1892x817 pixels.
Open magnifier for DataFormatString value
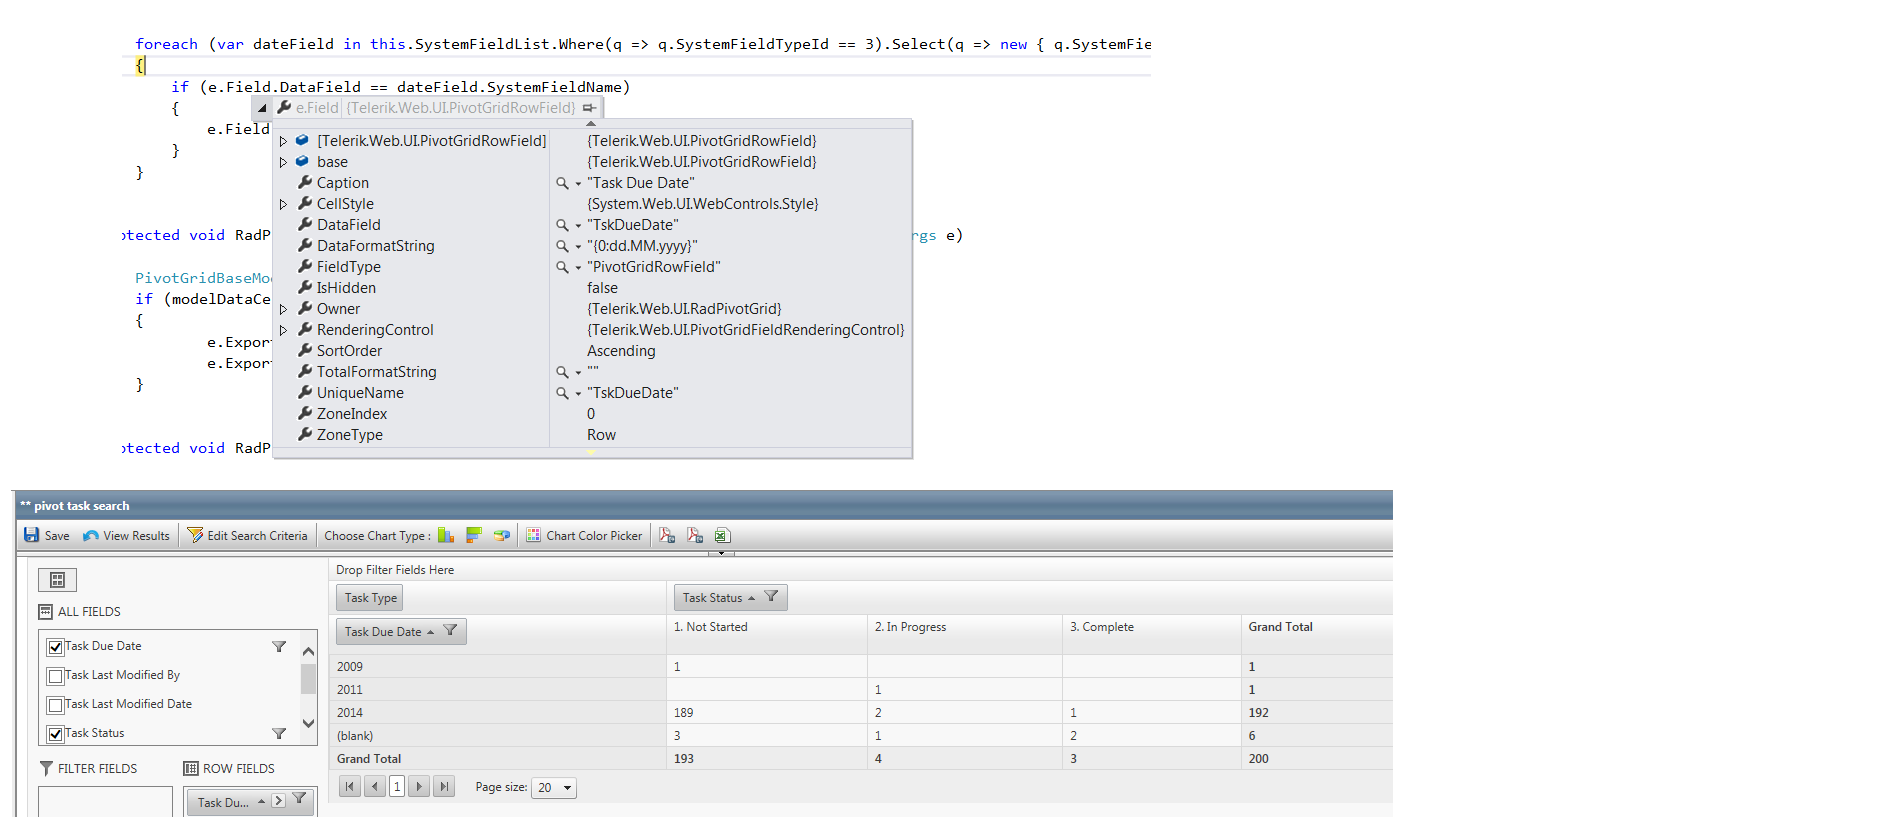pyautogui.click(x=563, y=246)
